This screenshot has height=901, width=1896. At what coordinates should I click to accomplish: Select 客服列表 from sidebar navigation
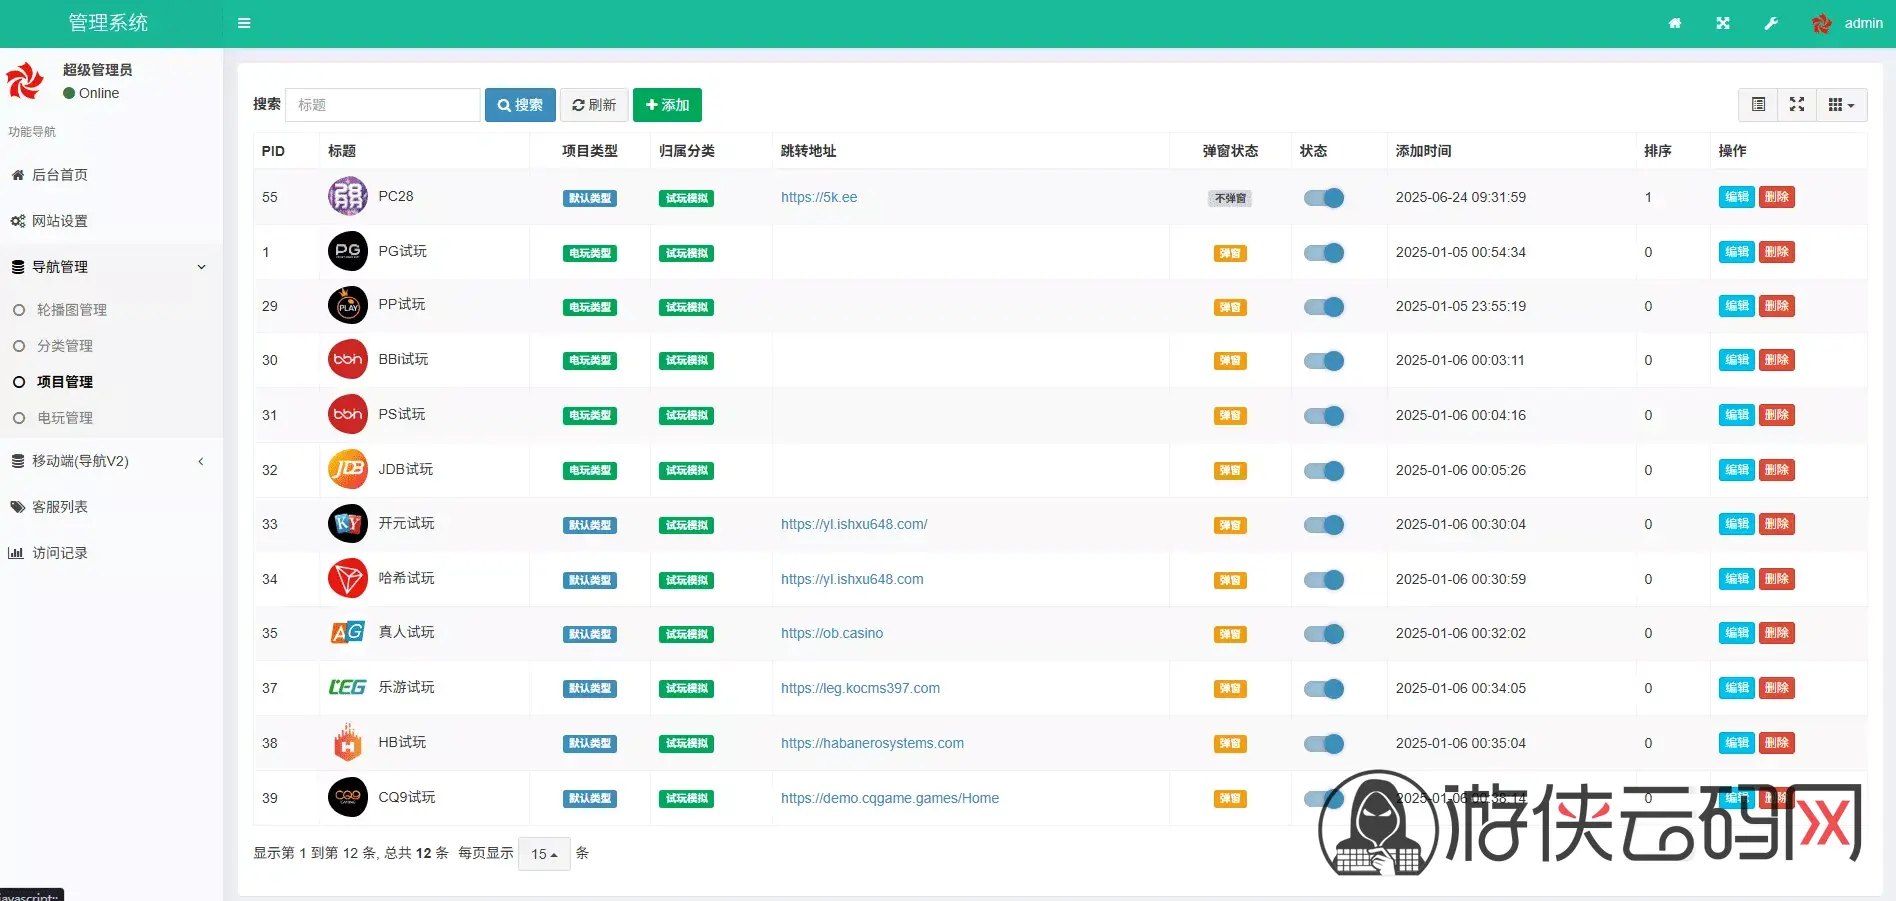click(x=60, y=507)
